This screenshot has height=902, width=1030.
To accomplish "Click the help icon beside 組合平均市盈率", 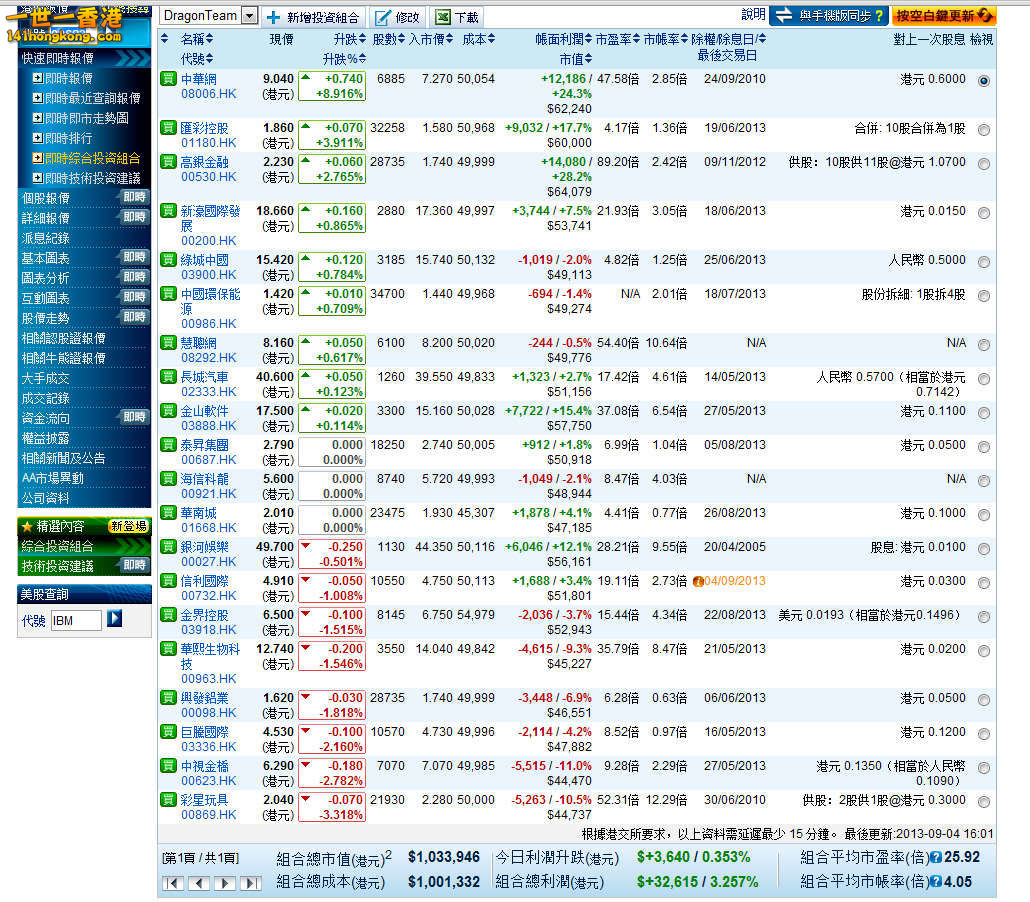I will [937, 857].
